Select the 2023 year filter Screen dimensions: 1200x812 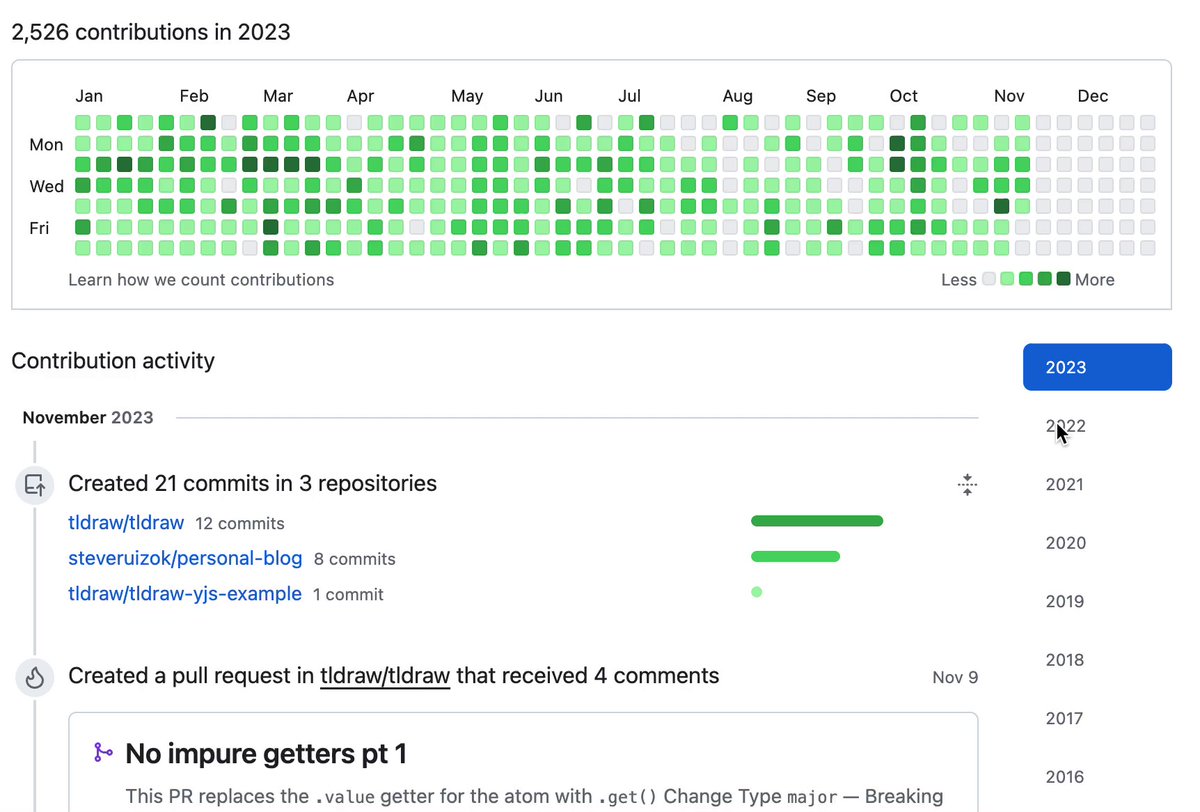click(x=1096, y=367)
